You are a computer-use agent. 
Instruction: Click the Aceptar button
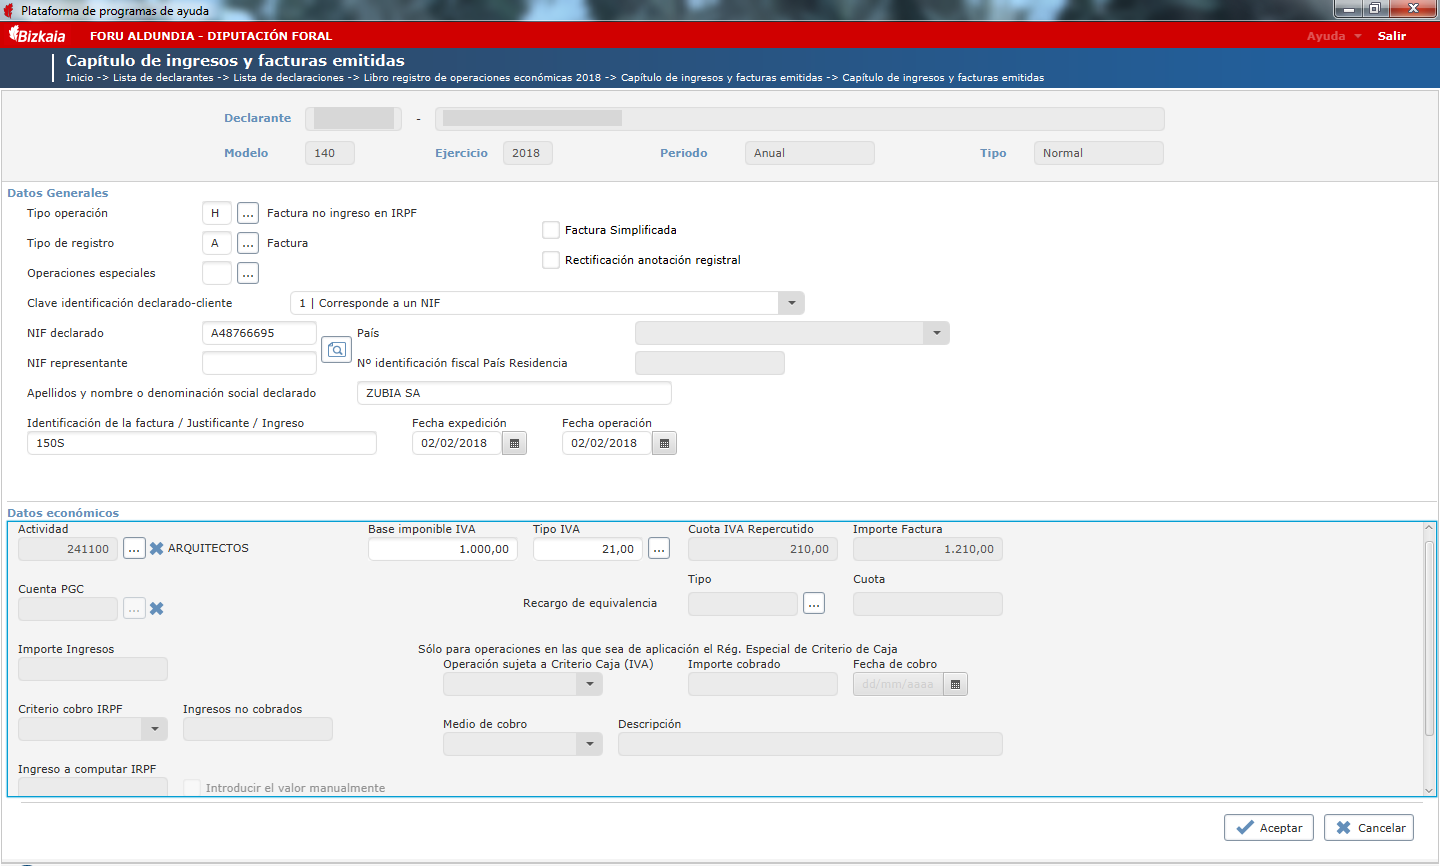(1269, 827)
